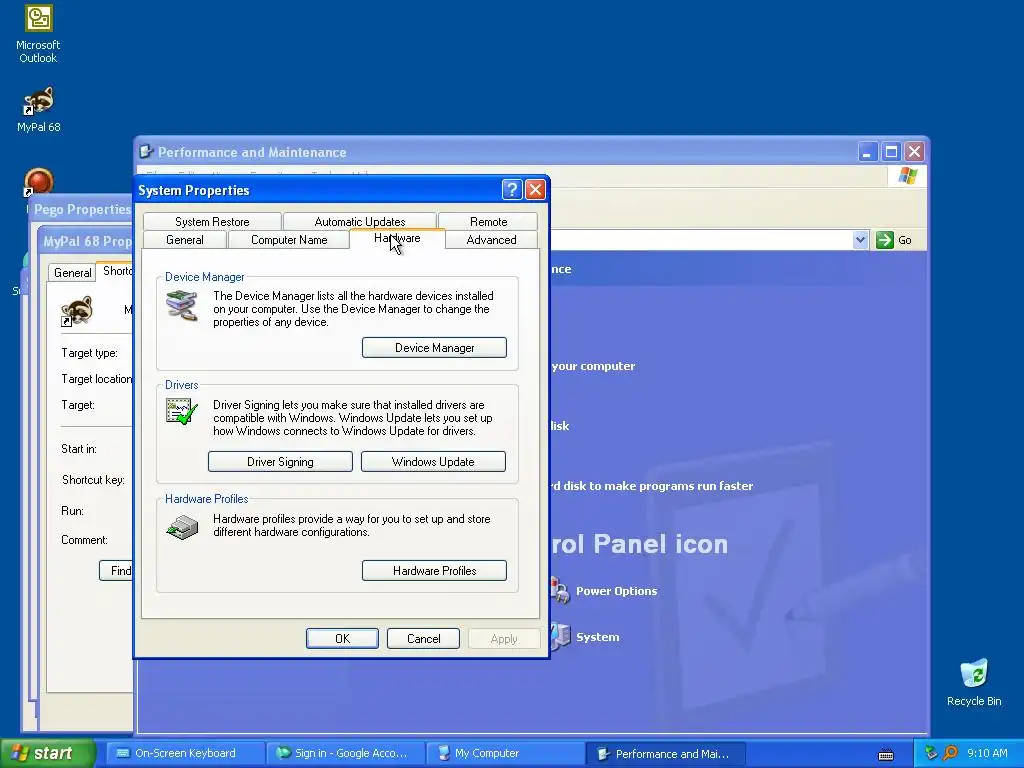Switch to On-Screen Keyboard taskbar item
The image size is (1024, 768).
184,753
